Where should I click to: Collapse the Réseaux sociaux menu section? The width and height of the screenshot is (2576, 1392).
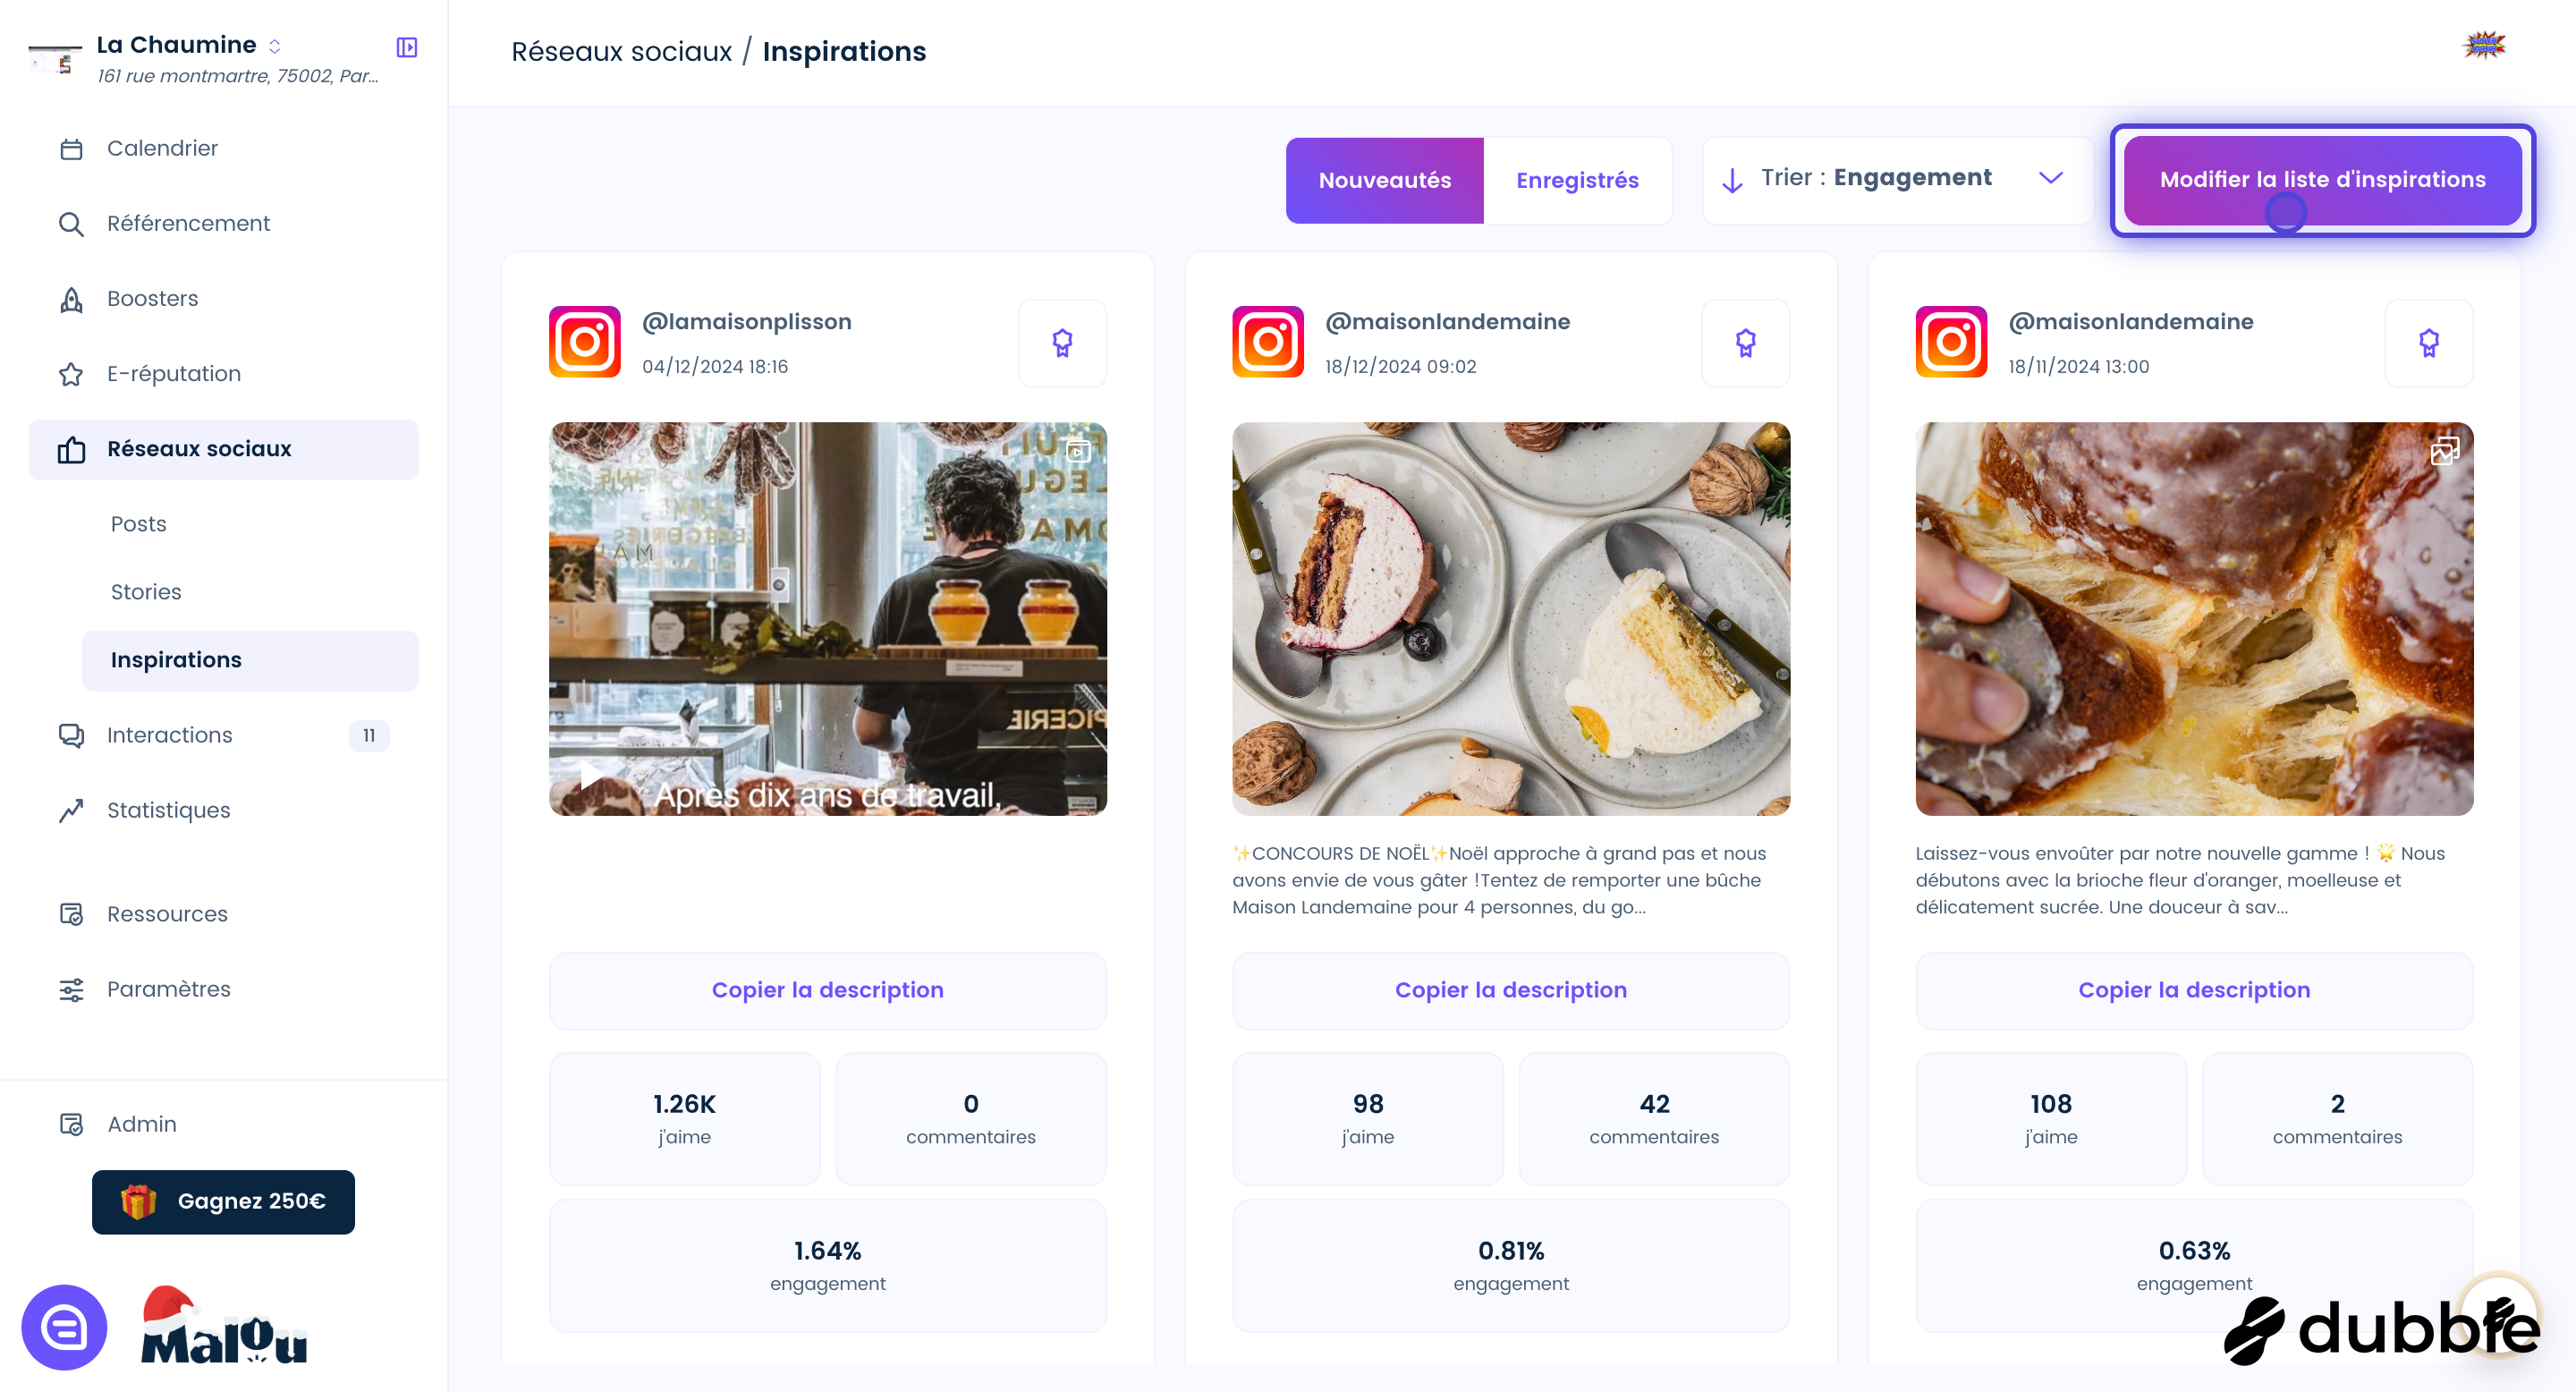pyautogui.click(x=223, y=449)
